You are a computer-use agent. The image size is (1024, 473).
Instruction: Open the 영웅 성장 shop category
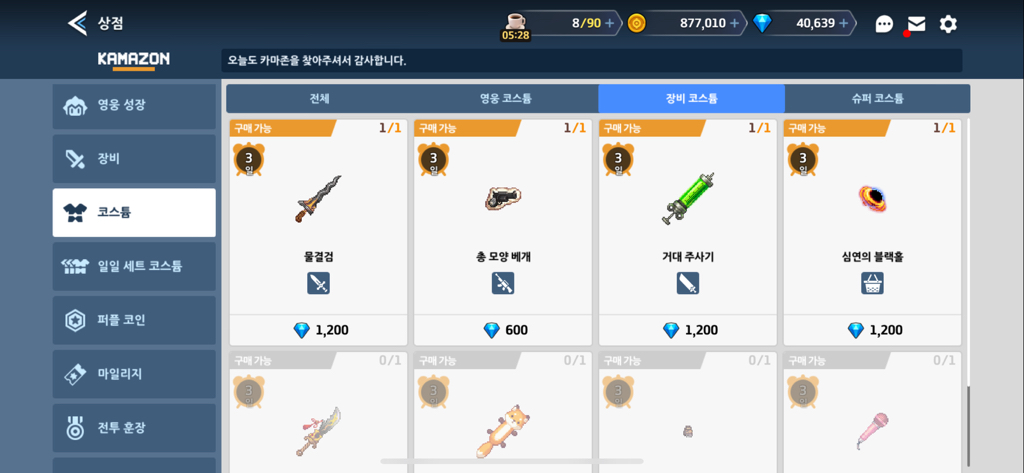coord(134,106)
